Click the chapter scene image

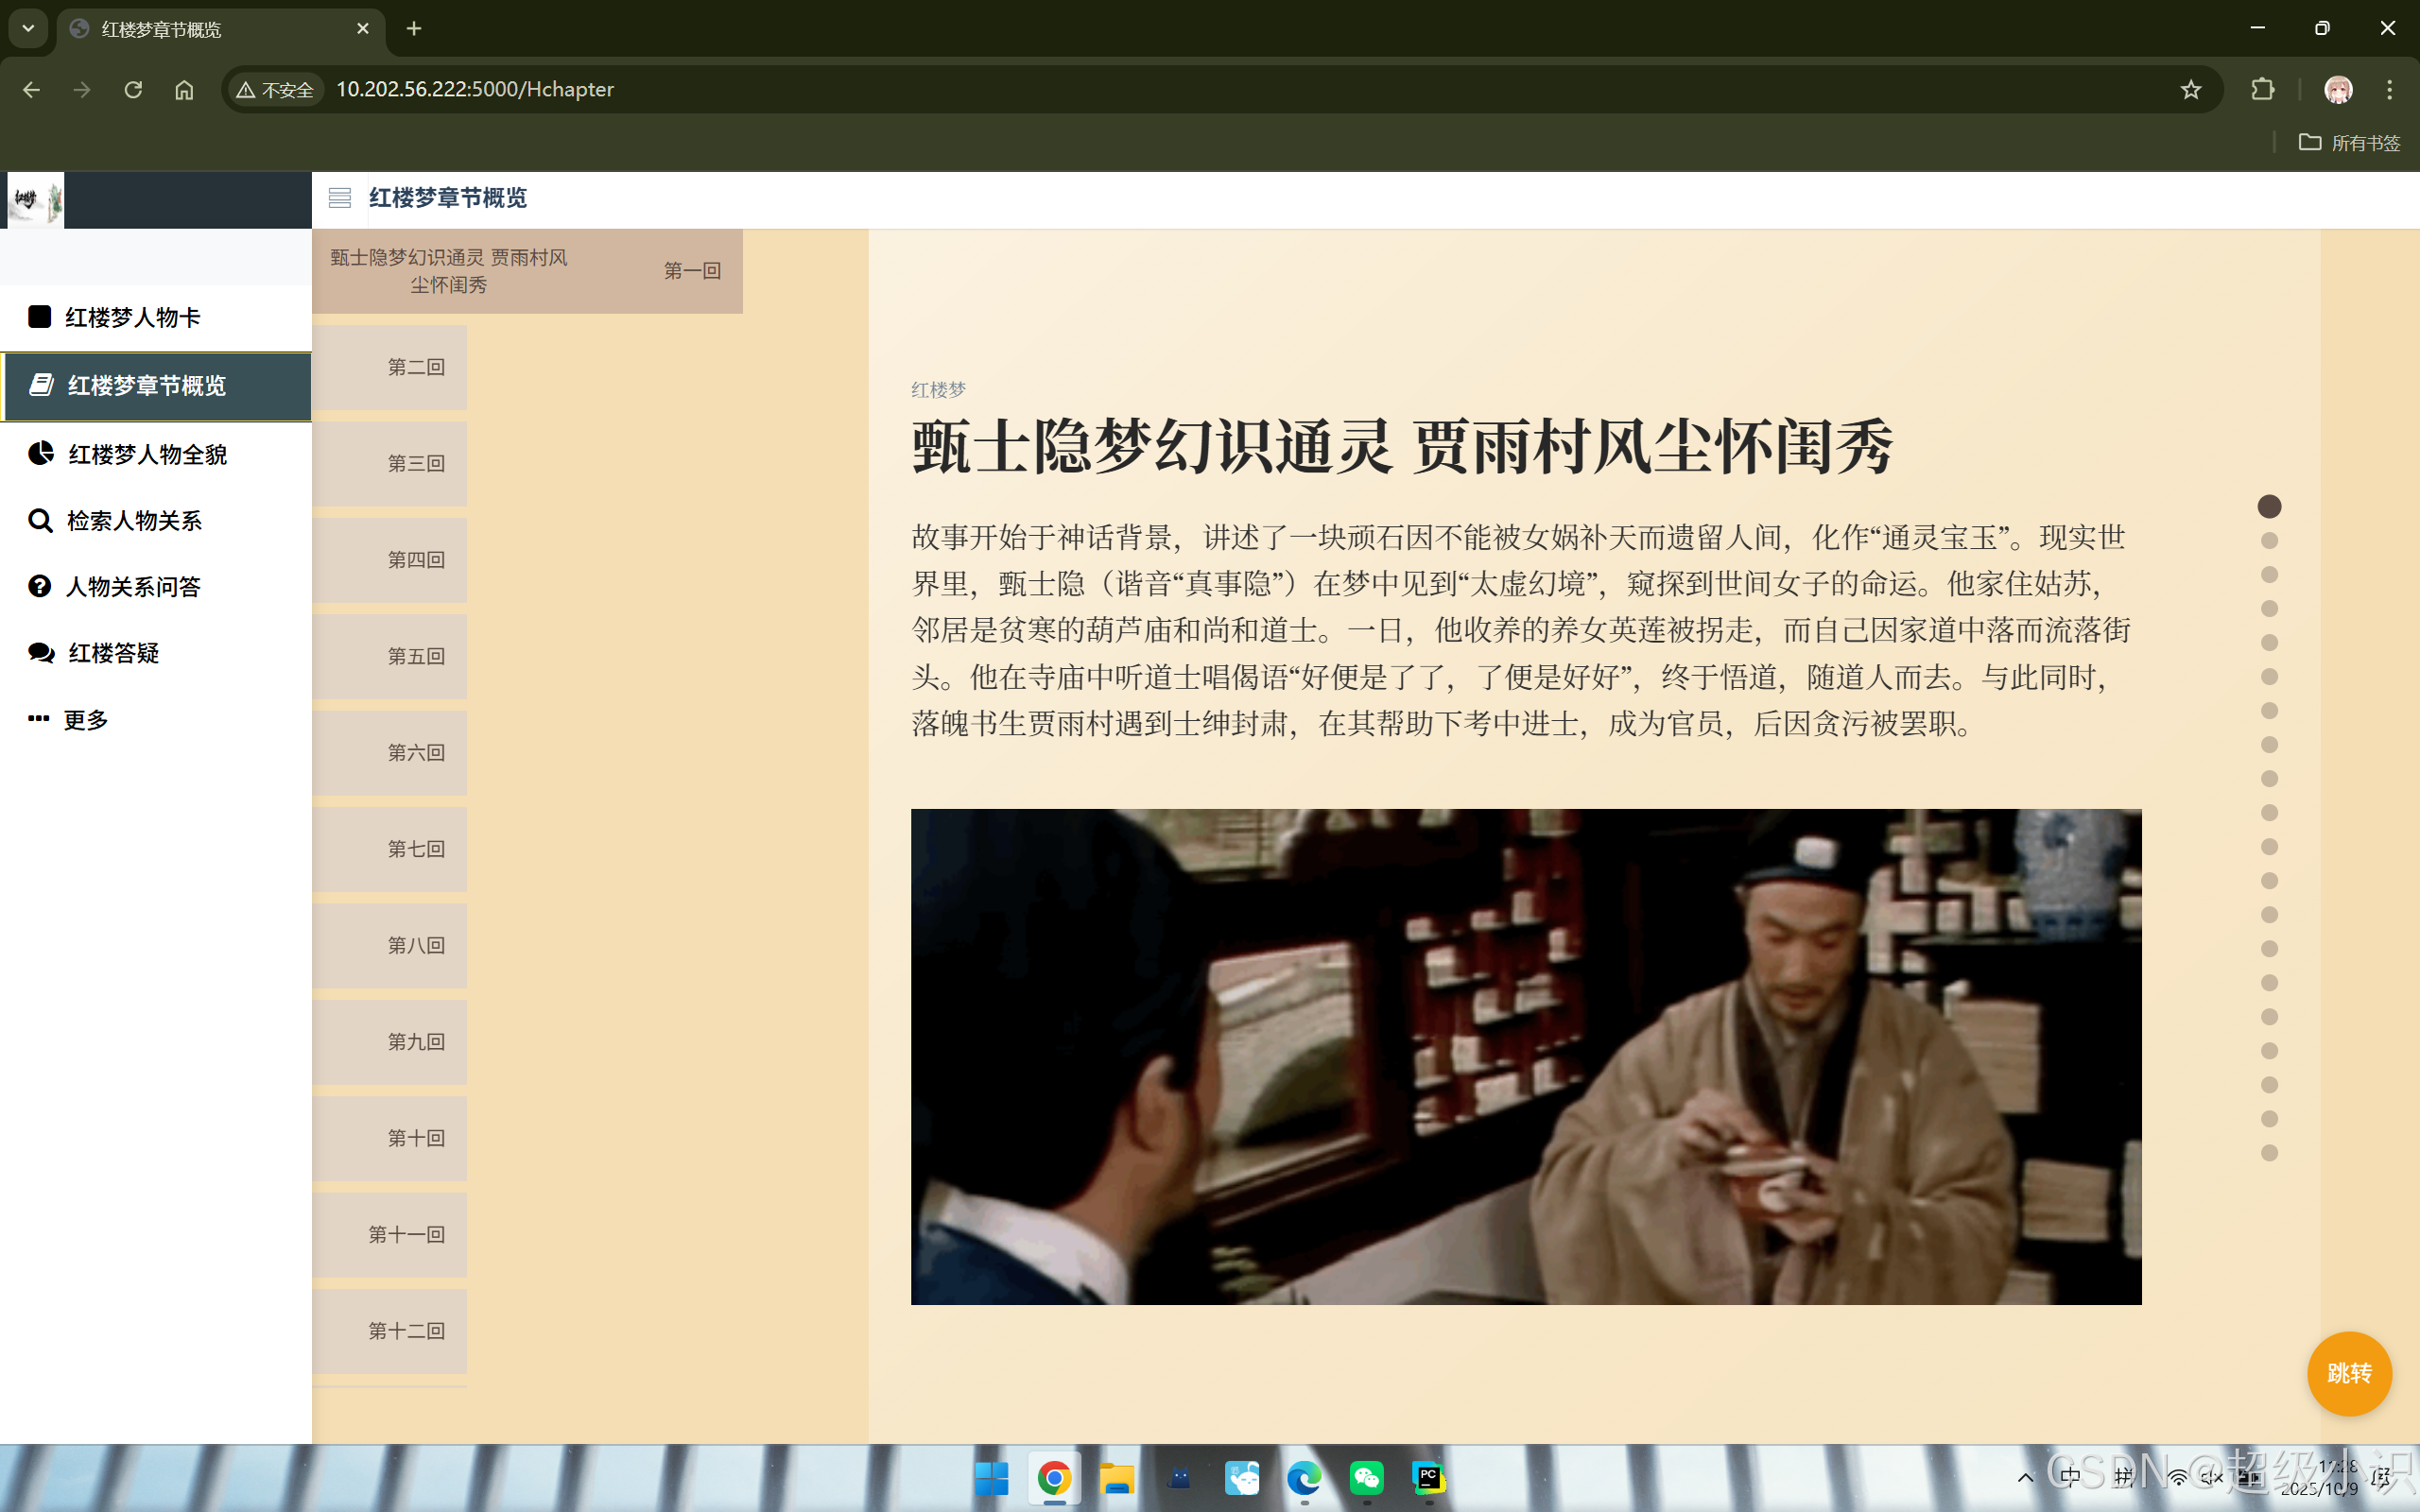(x=1525, y=1056)
